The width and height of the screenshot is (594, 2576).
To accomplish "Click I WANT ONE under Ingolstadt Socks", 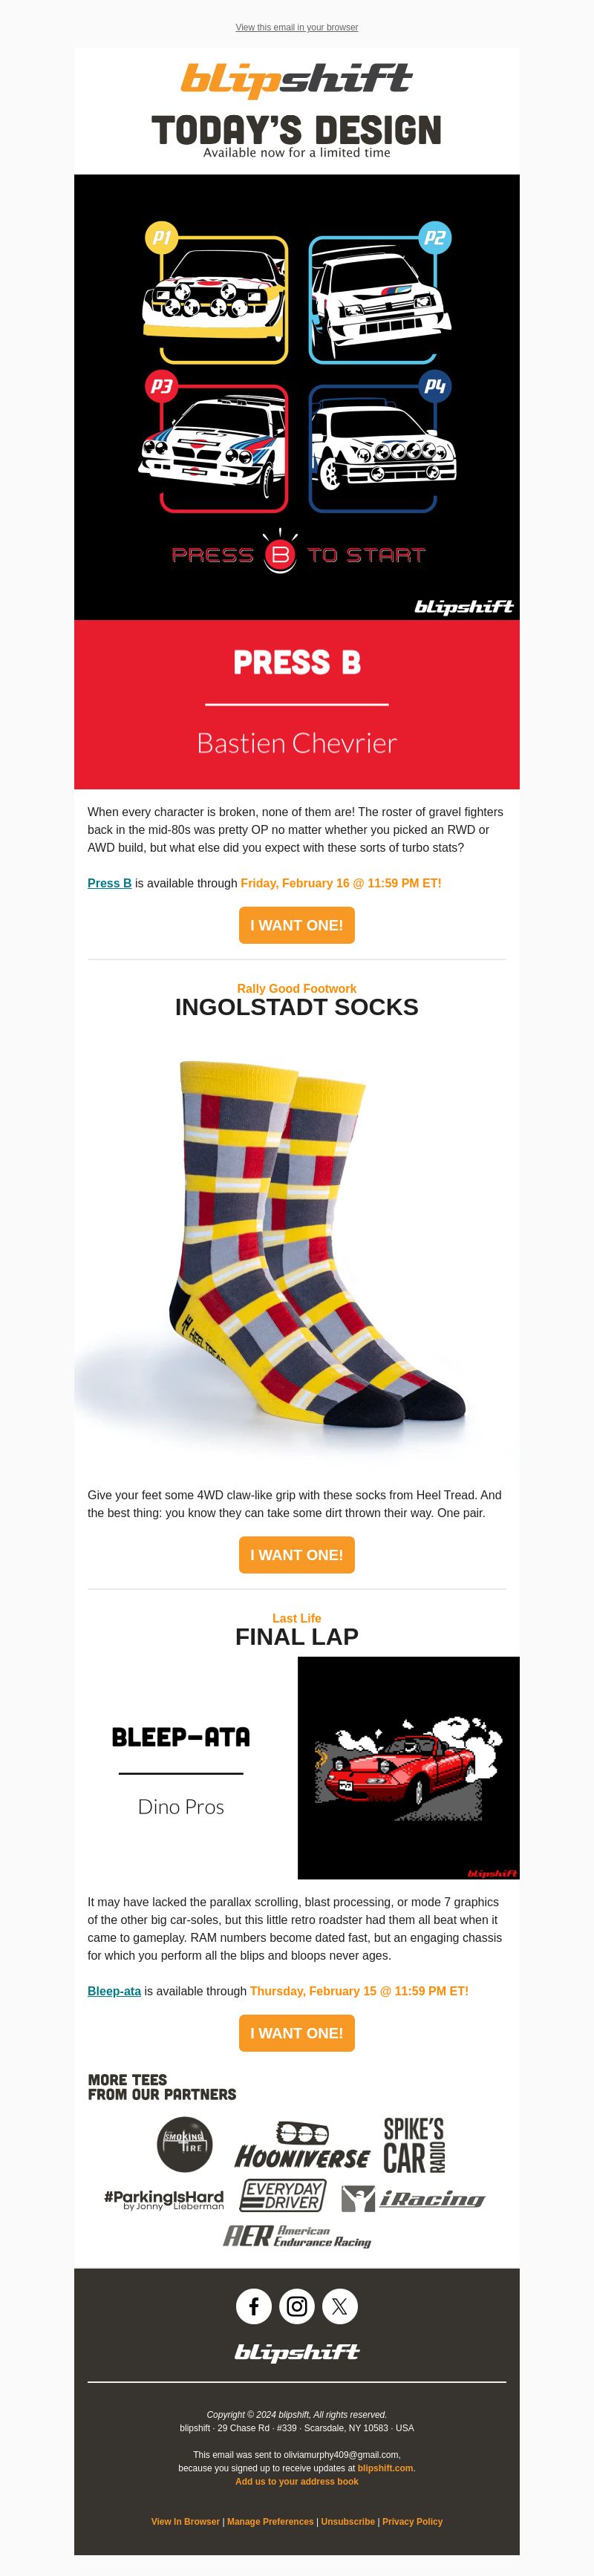I will pyautogui.click(x=297, y=1555).
